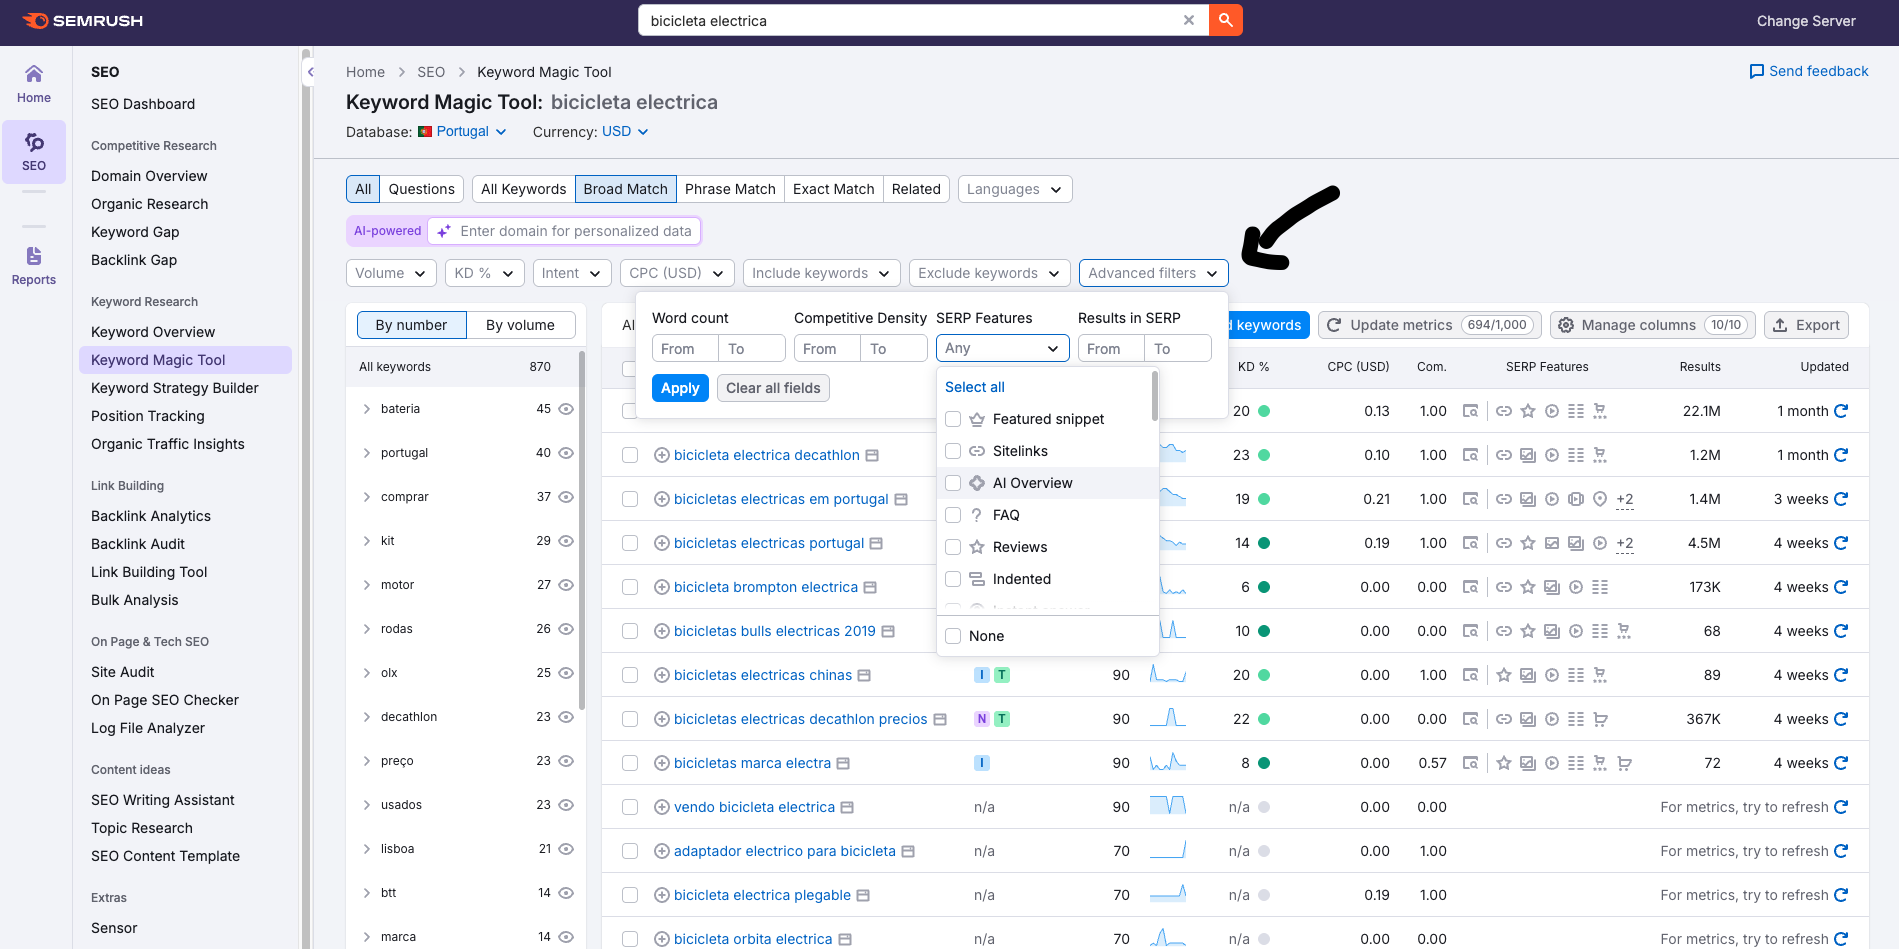
Task: Select the SEO rail icon
Action: [34, 152]
